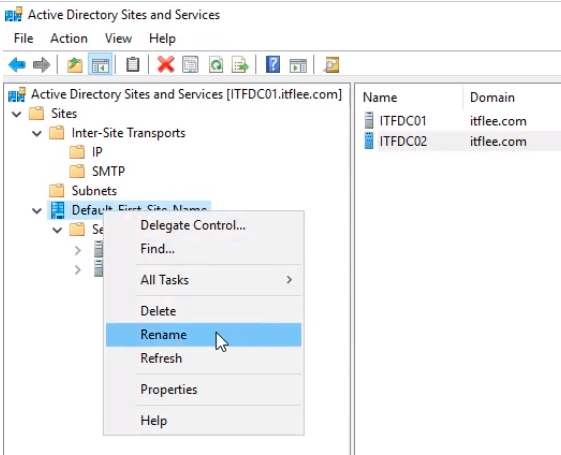Click the Subnets folder icon
Screen dimensions: 561x455
point(57,191)
